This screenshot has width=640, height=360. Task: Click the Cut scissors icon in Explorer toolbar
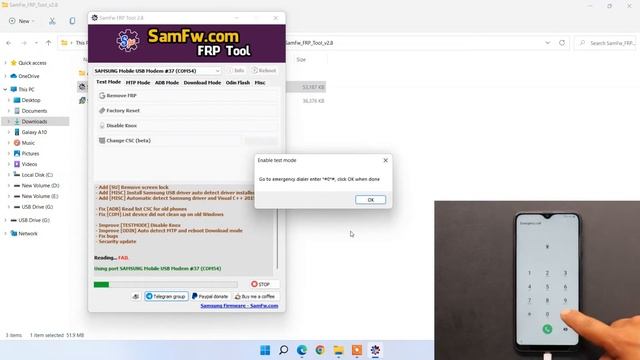(52, 21)
